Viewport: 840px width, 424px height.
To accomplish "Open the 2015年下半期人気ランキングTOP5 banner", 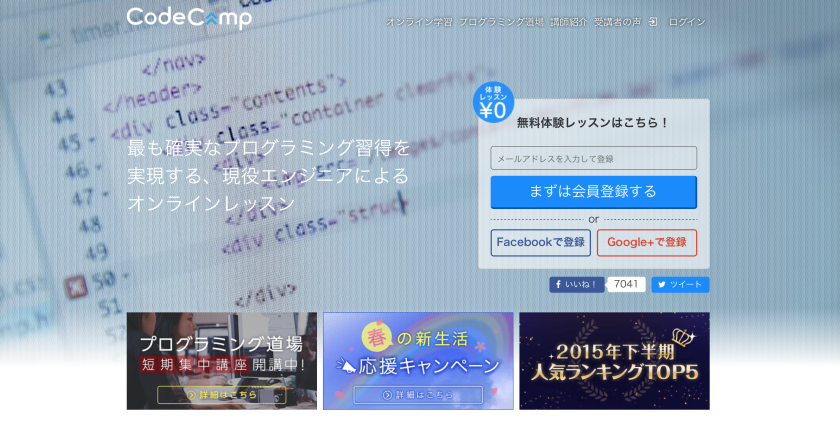I will (x=614, y=361).
